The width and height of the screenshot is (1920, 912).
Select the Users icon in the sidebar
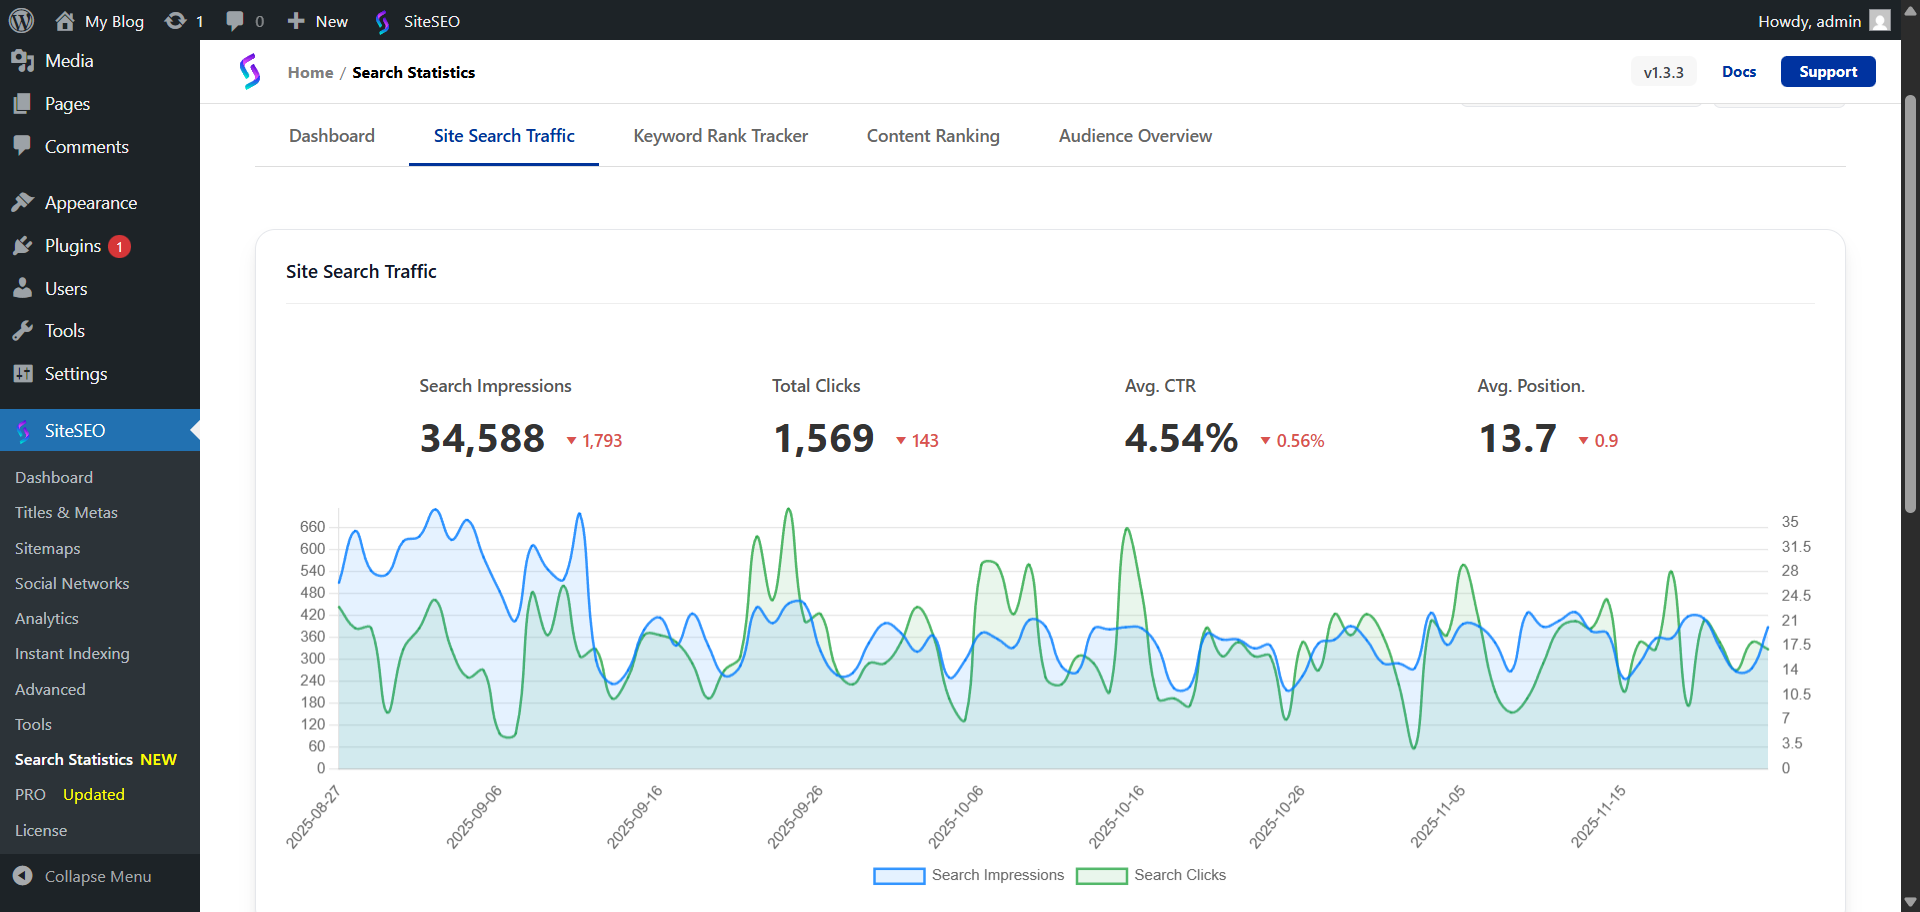tap(23, 288)
